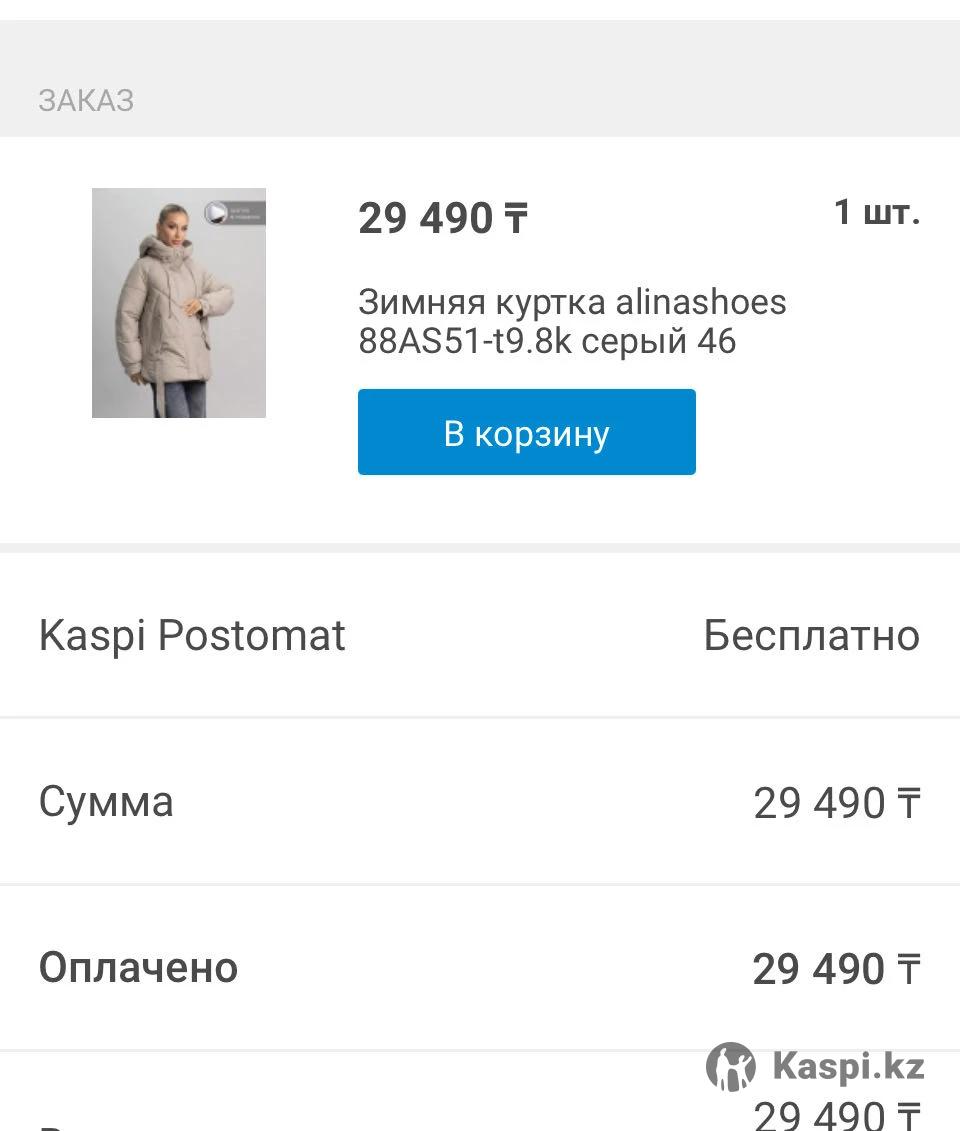Image resolution: width=960 pixels, height=1131 pixels.
Task: Tap the «1 шт.» quantity label
Action: tap(876, 212)
